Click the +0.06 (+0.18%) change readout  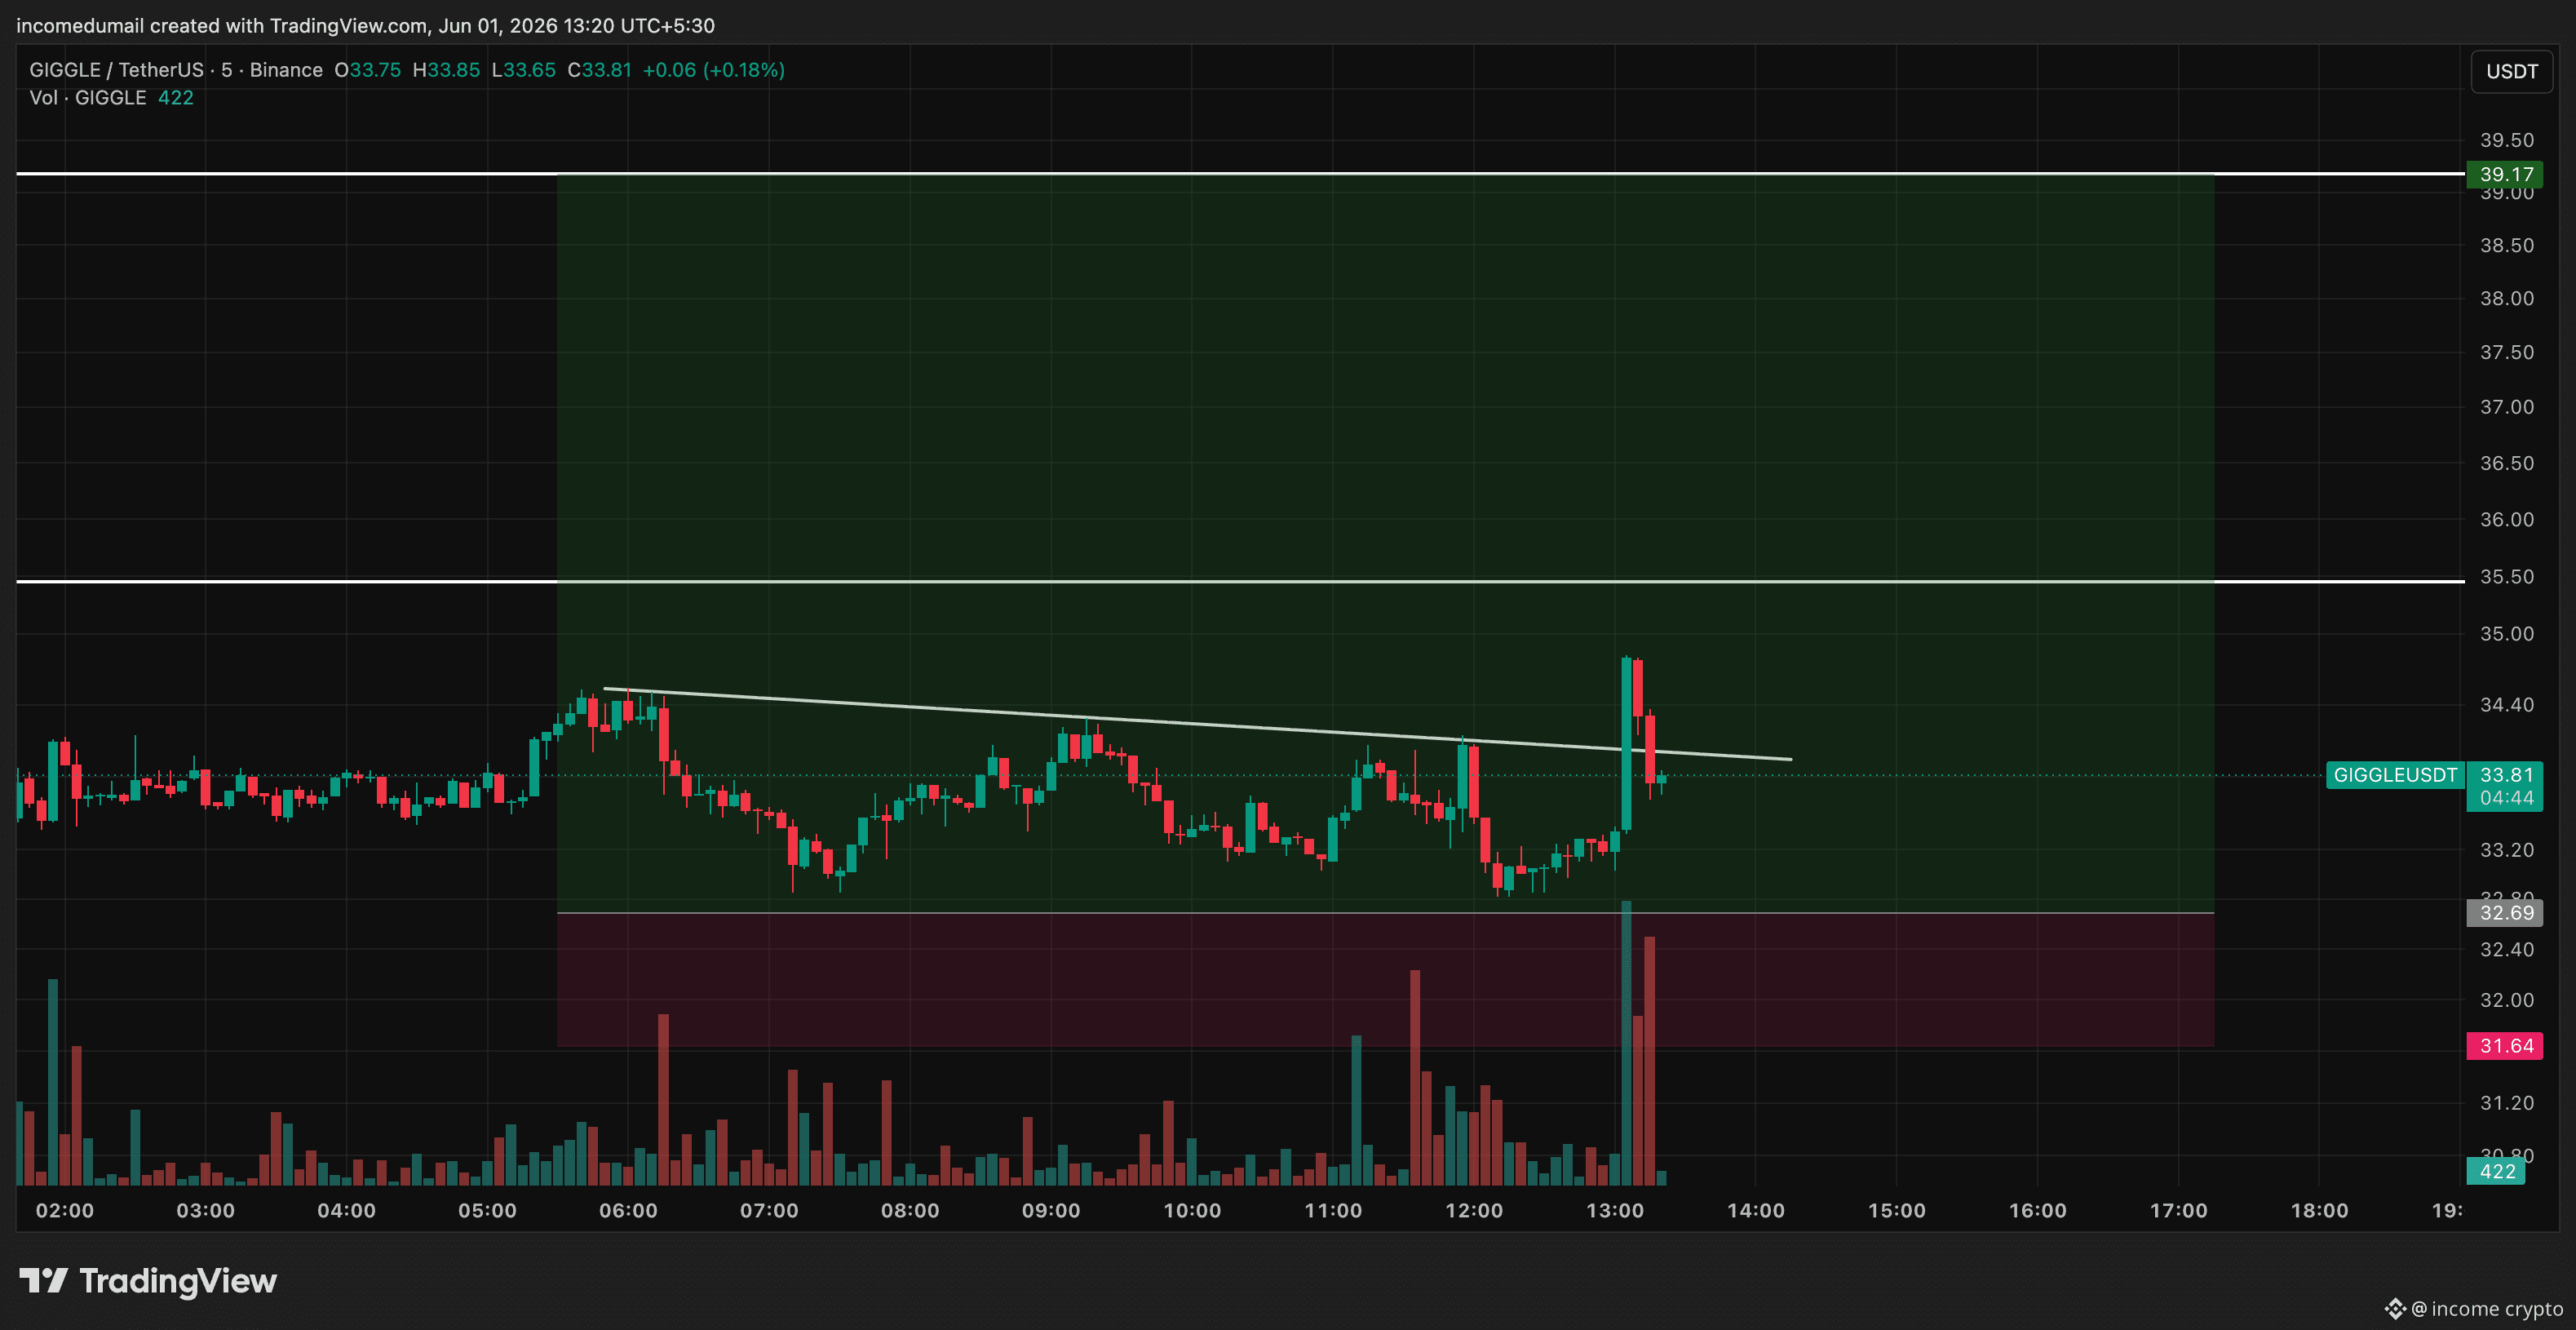point(713,70)
